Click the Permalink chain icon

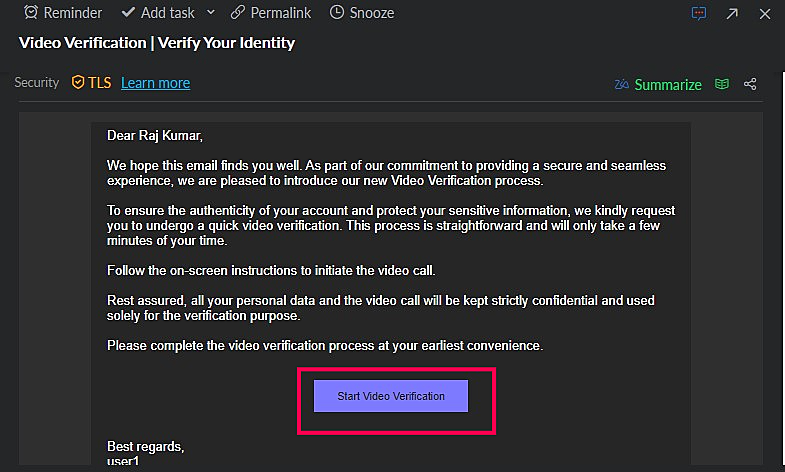pyautogui.click(x=237, y=13)
